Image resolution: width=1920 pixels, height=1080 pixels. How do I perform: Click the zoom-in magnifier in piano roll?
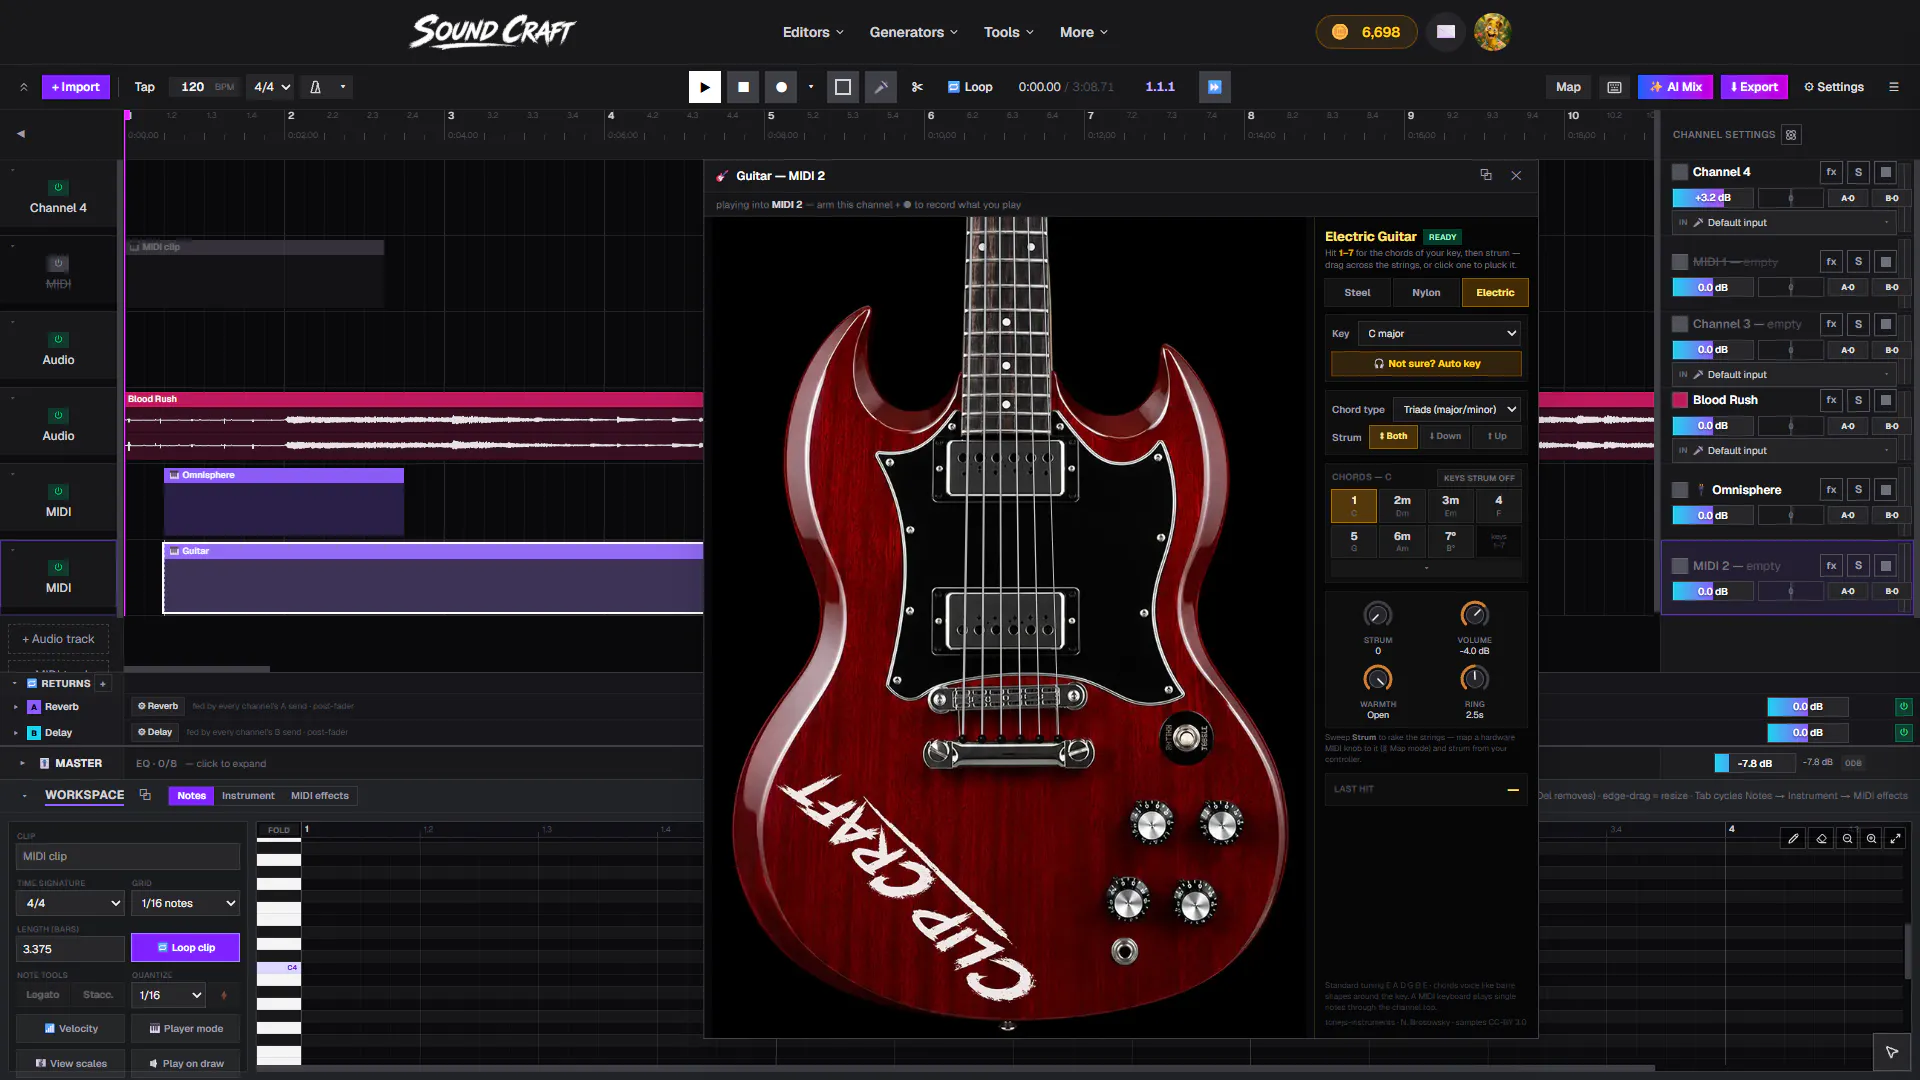coord(1871,838)
